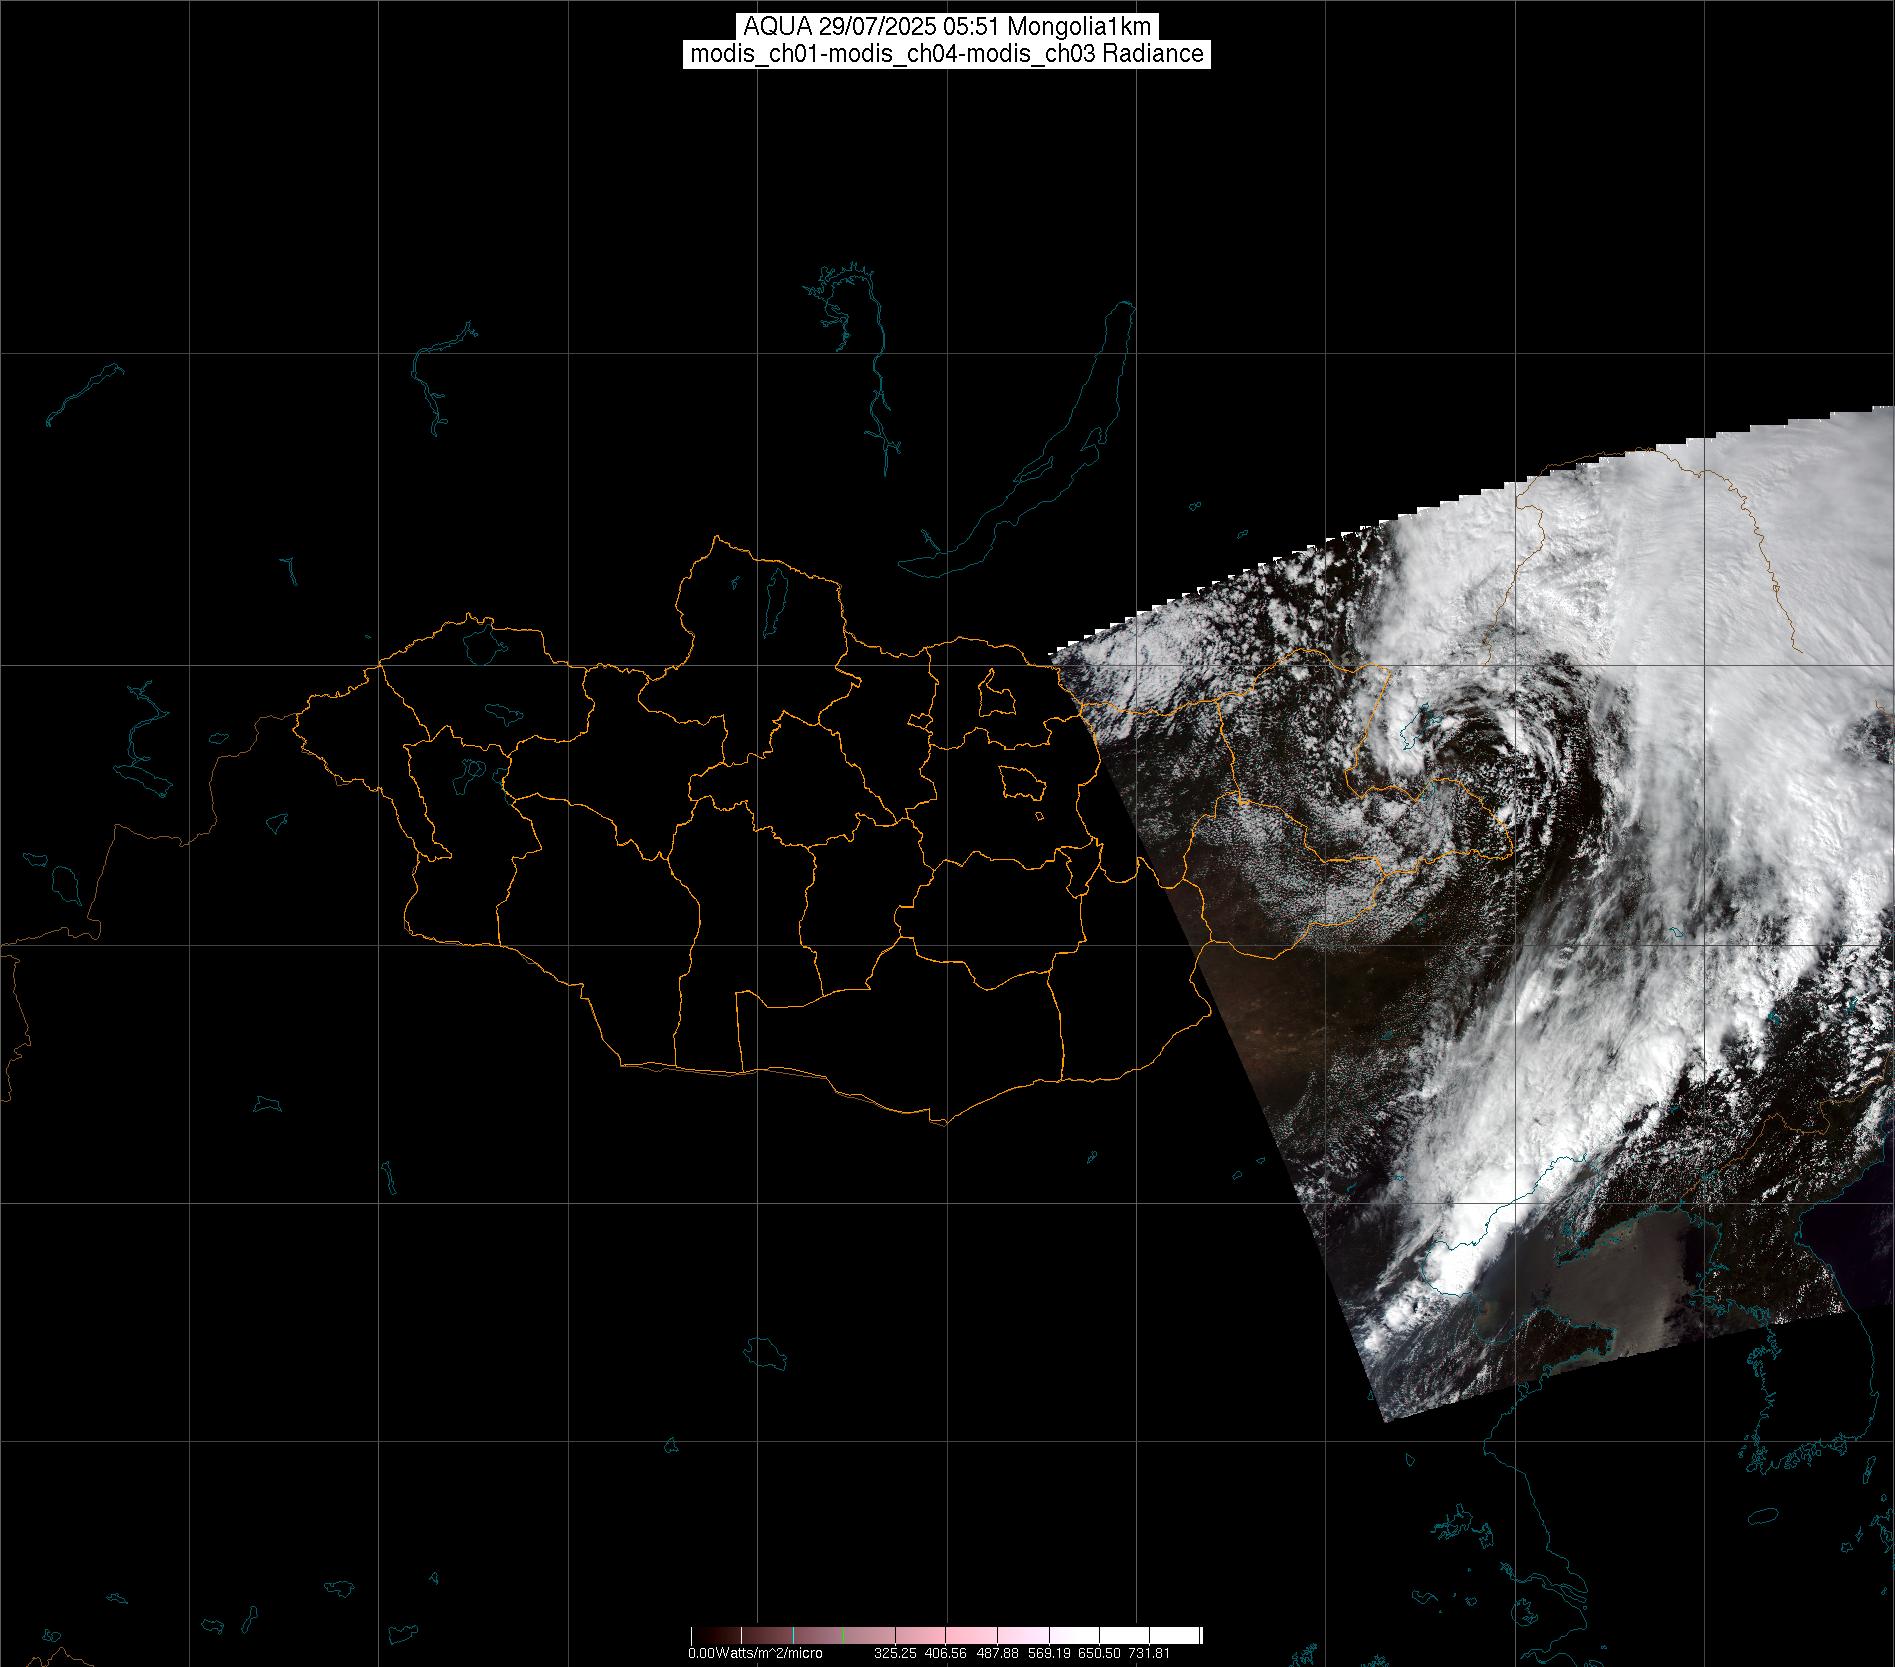Click the southernmost tip of Mongolia's border
The image size is (1895, 1667).
(x=938, y=1123)
